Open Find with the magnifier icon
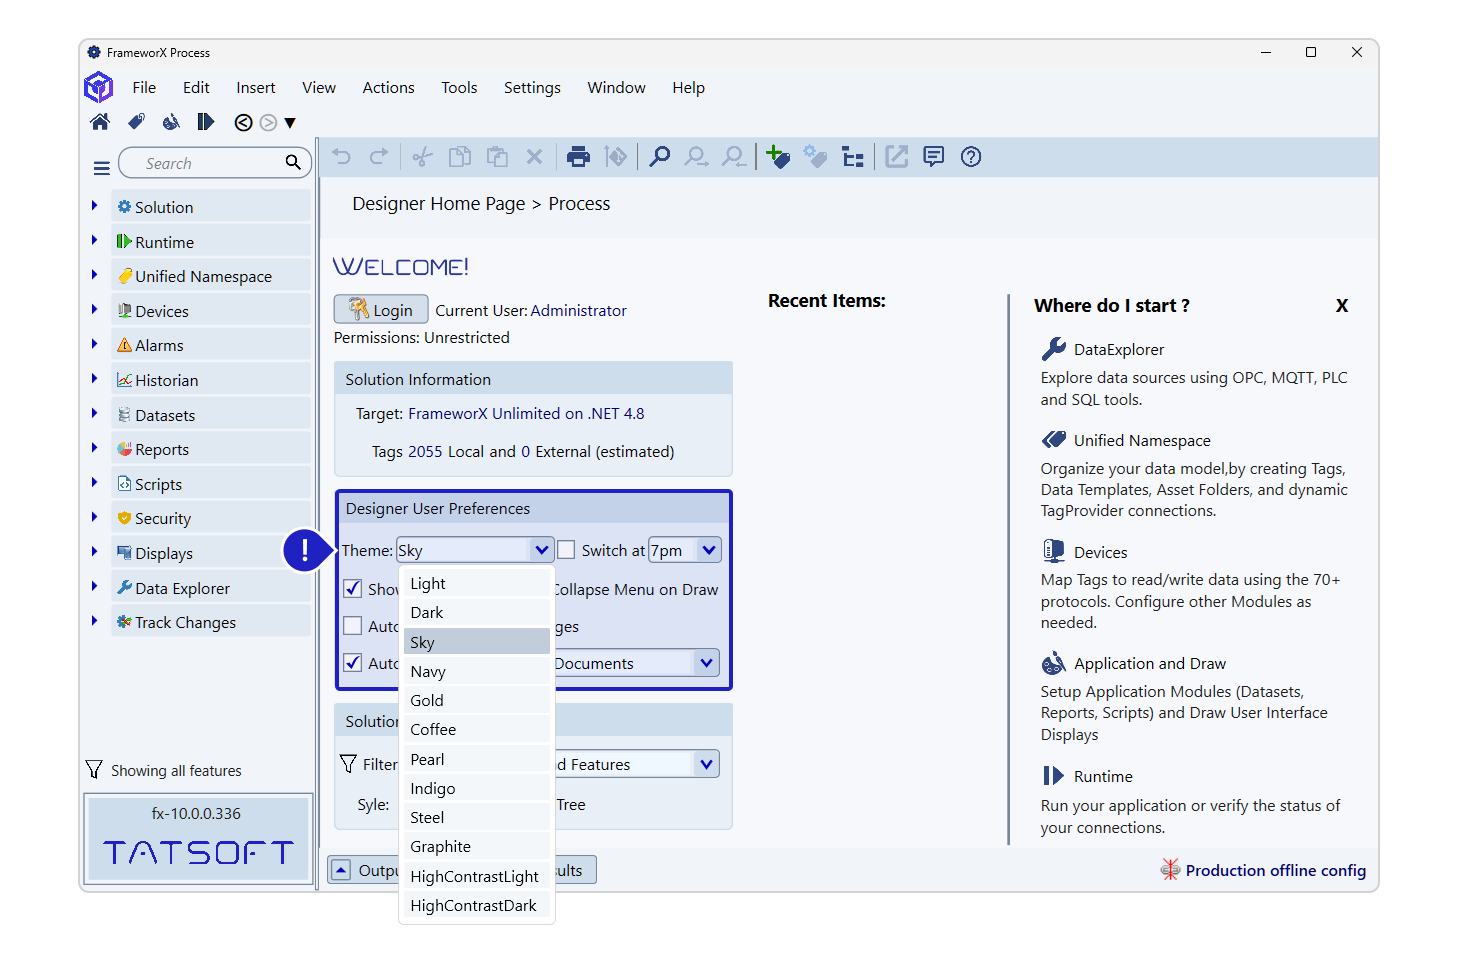This screenshot has height=964, width=1458. pos(660,157)
